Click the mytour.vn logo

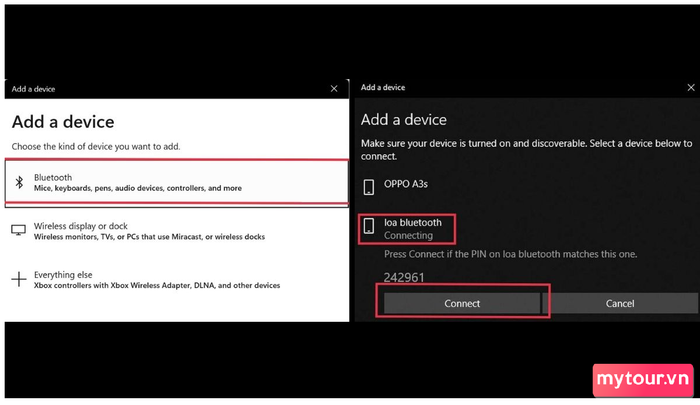coord(643,380)
